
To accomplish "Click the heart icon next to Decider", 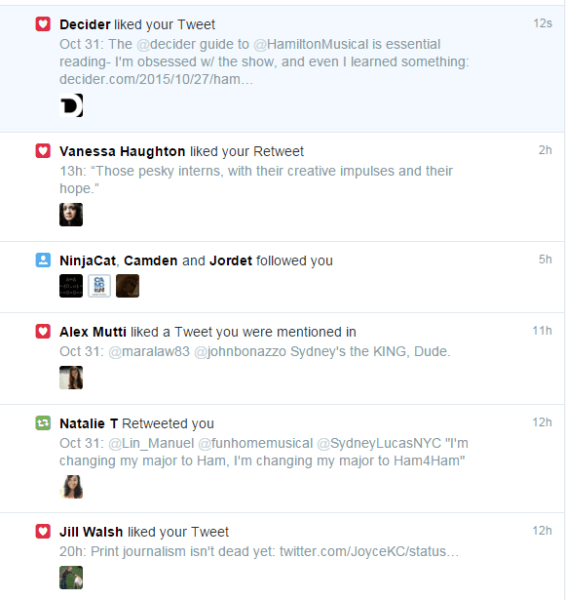I will tap(43, 24).
